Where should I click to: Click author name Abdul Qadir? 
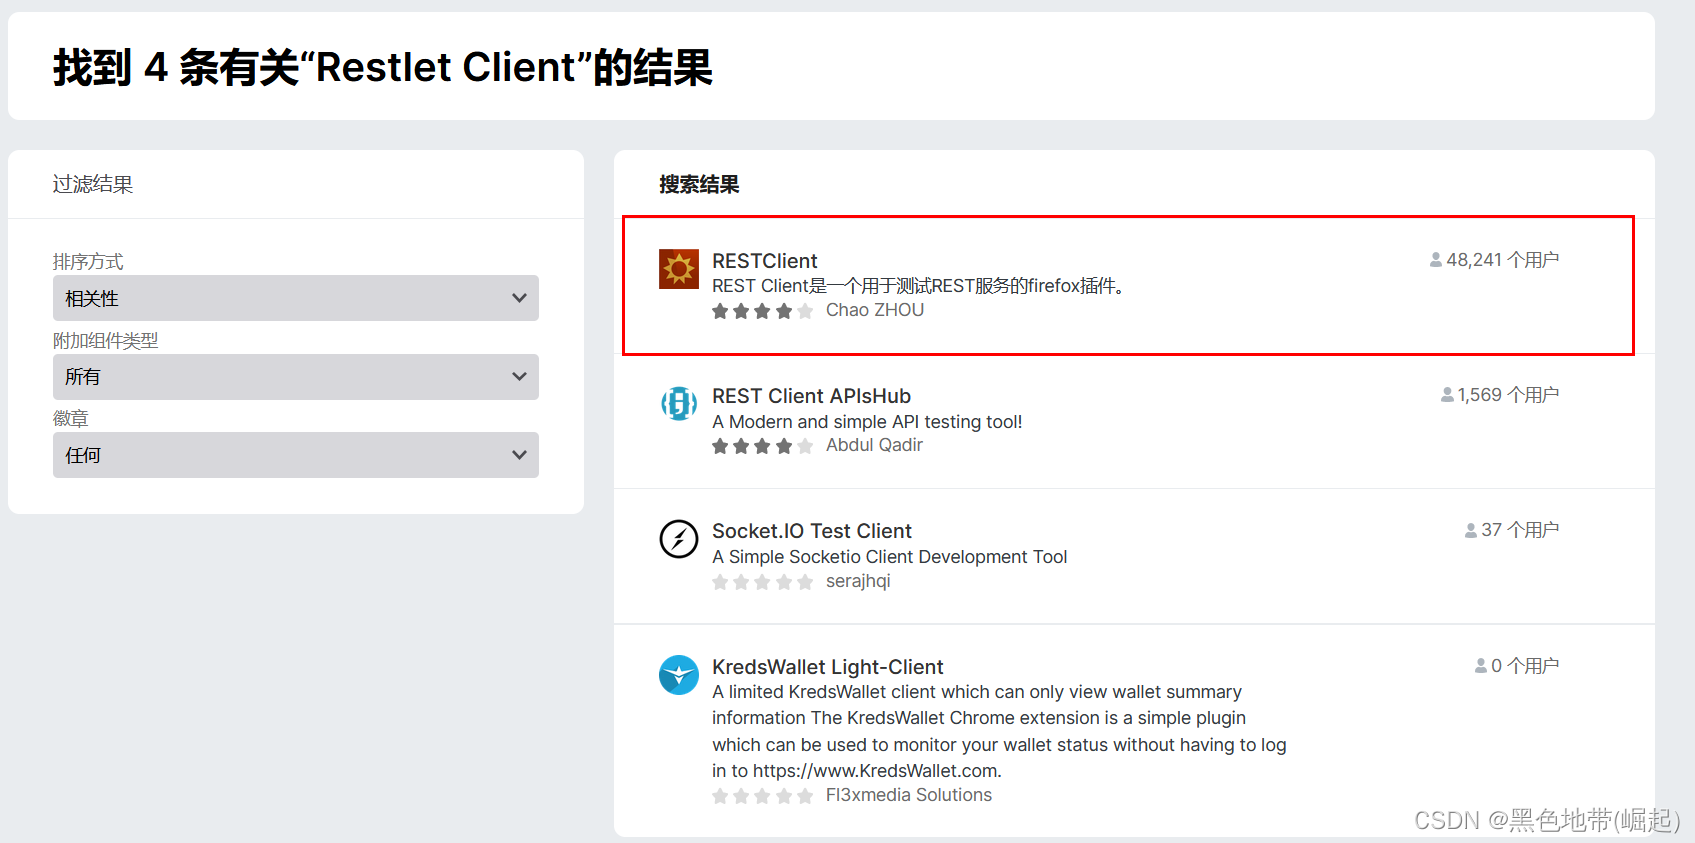point(874,445)
